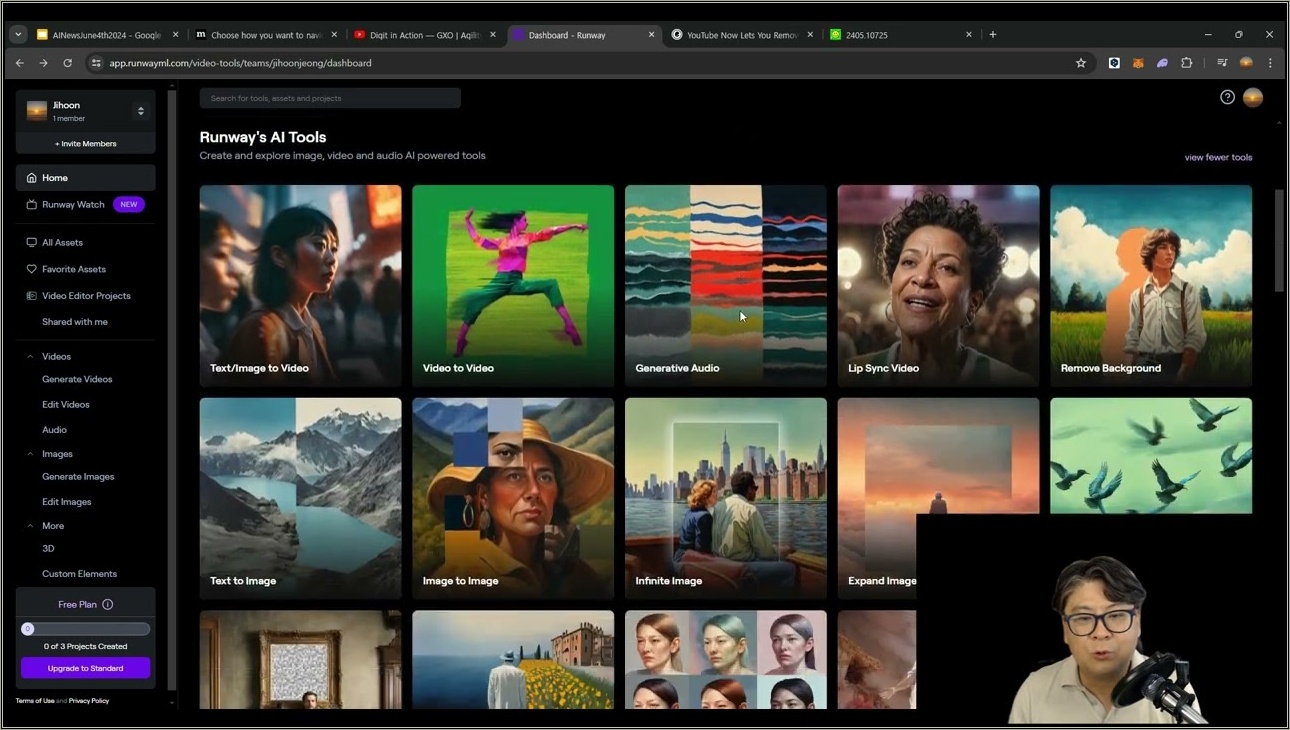Click the Runway account avatar in header
Viewport: 1290px width, 730px height.
(x=1253, y=97)
